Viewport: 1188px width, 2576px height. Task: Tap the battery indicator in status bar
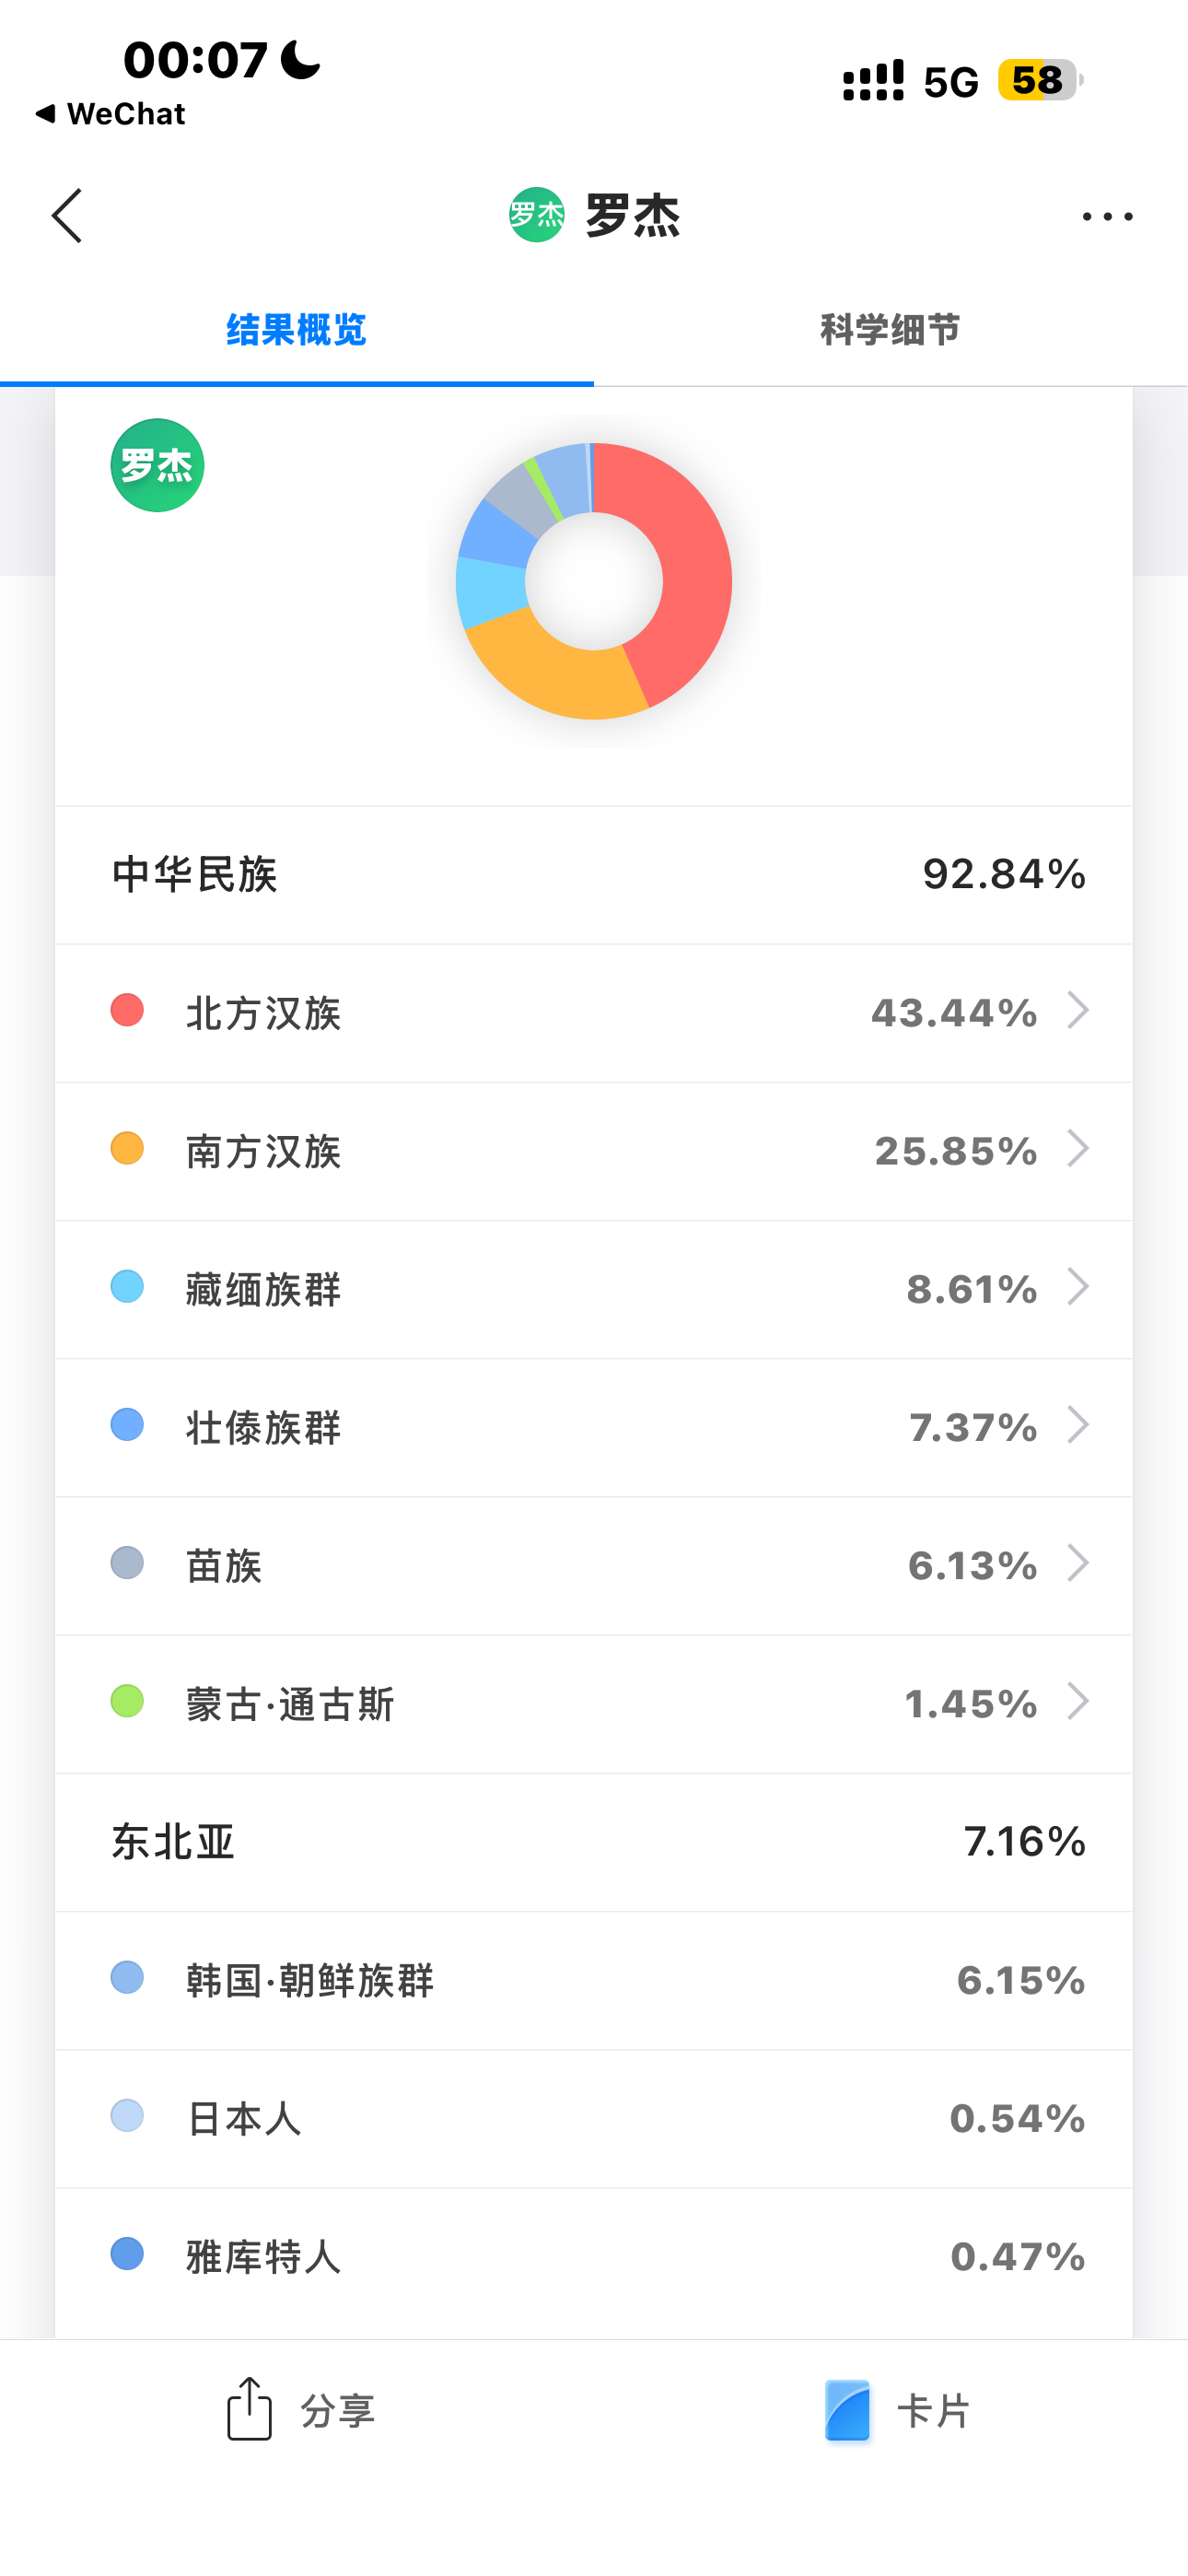(1039, 80)
